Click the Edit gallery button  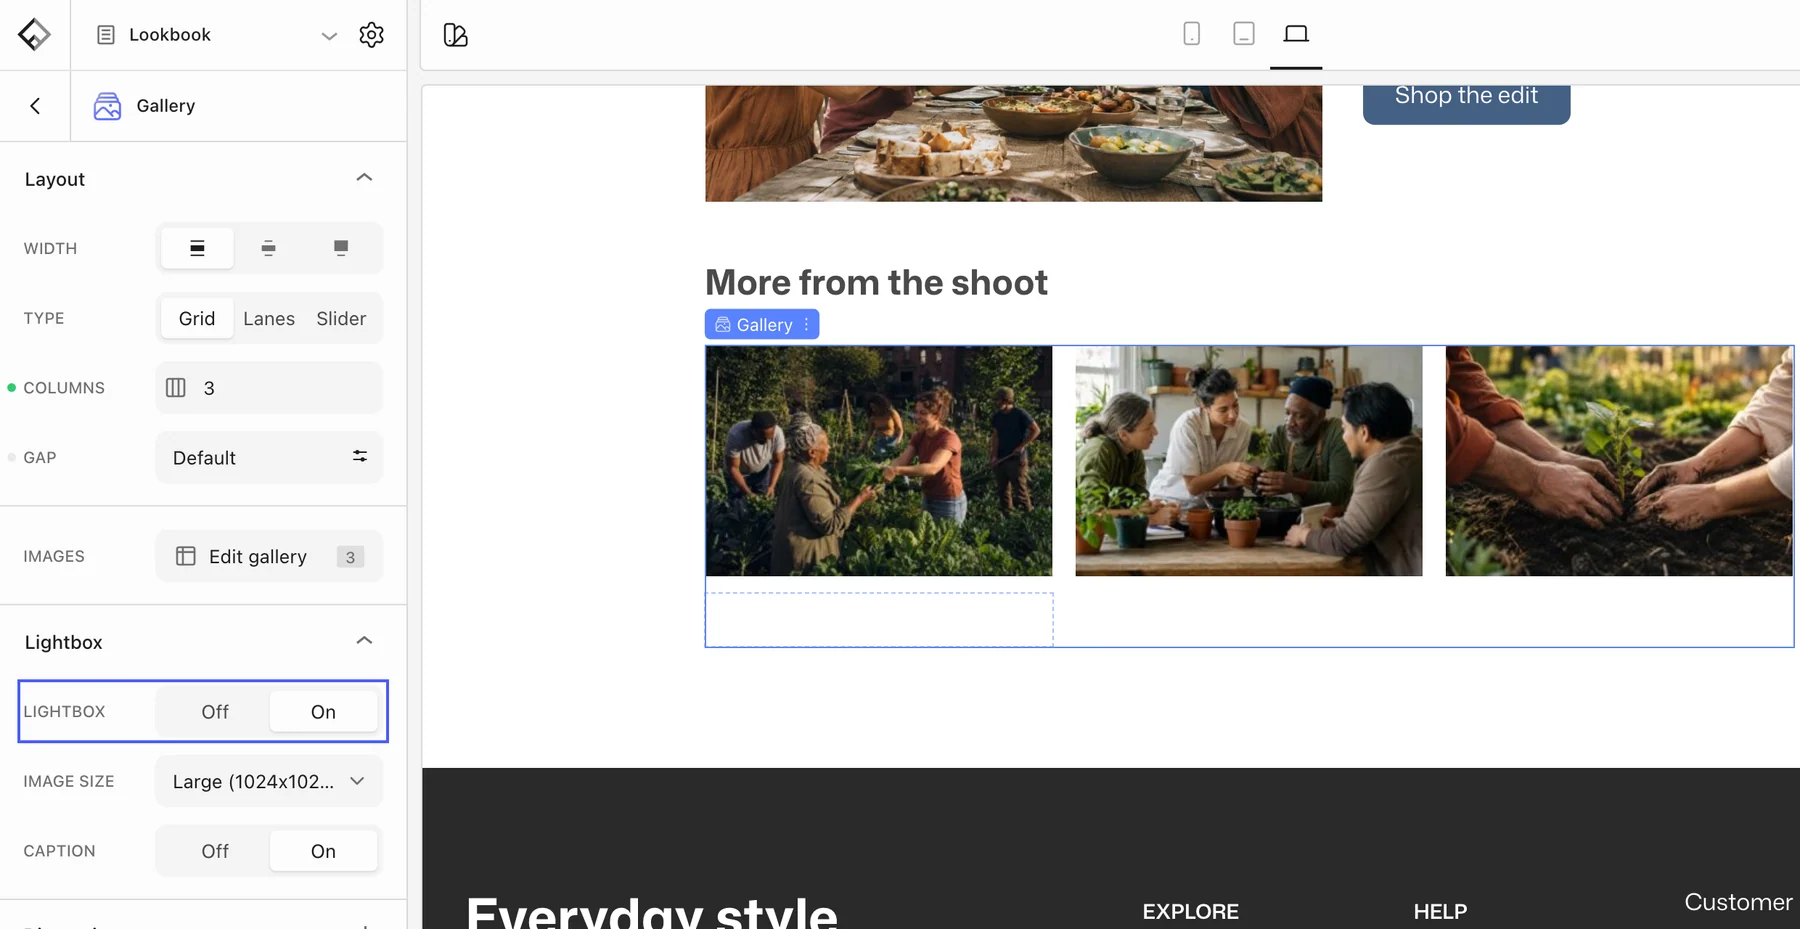[269, 556]
